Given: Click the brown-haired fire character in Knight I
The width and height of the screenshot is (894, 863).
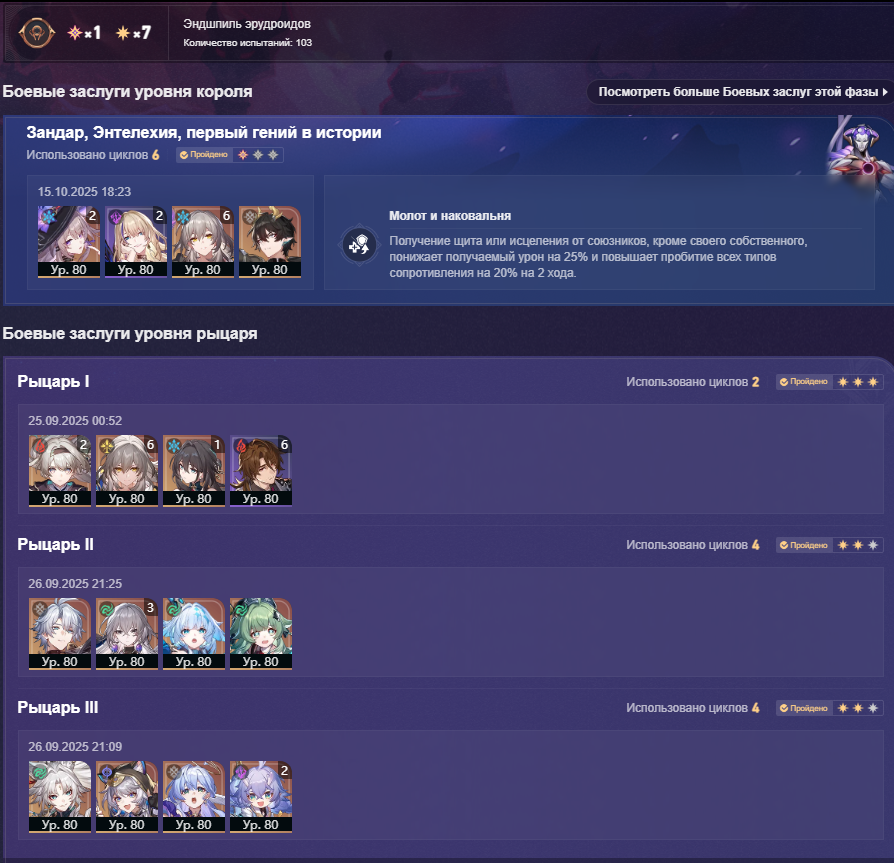Looking at the screenshot, I should coord(261,470).
